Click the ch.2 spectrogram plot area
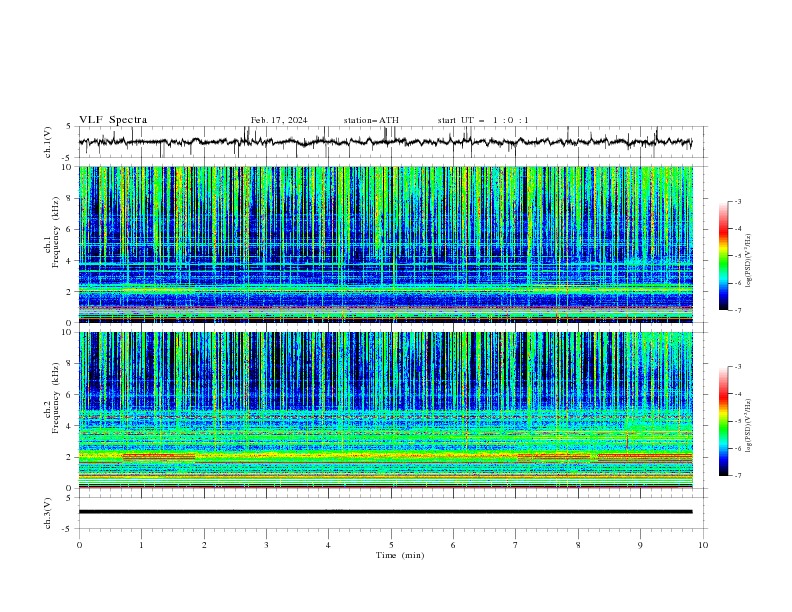Screen dimensions: 792x612 [385, 410]
